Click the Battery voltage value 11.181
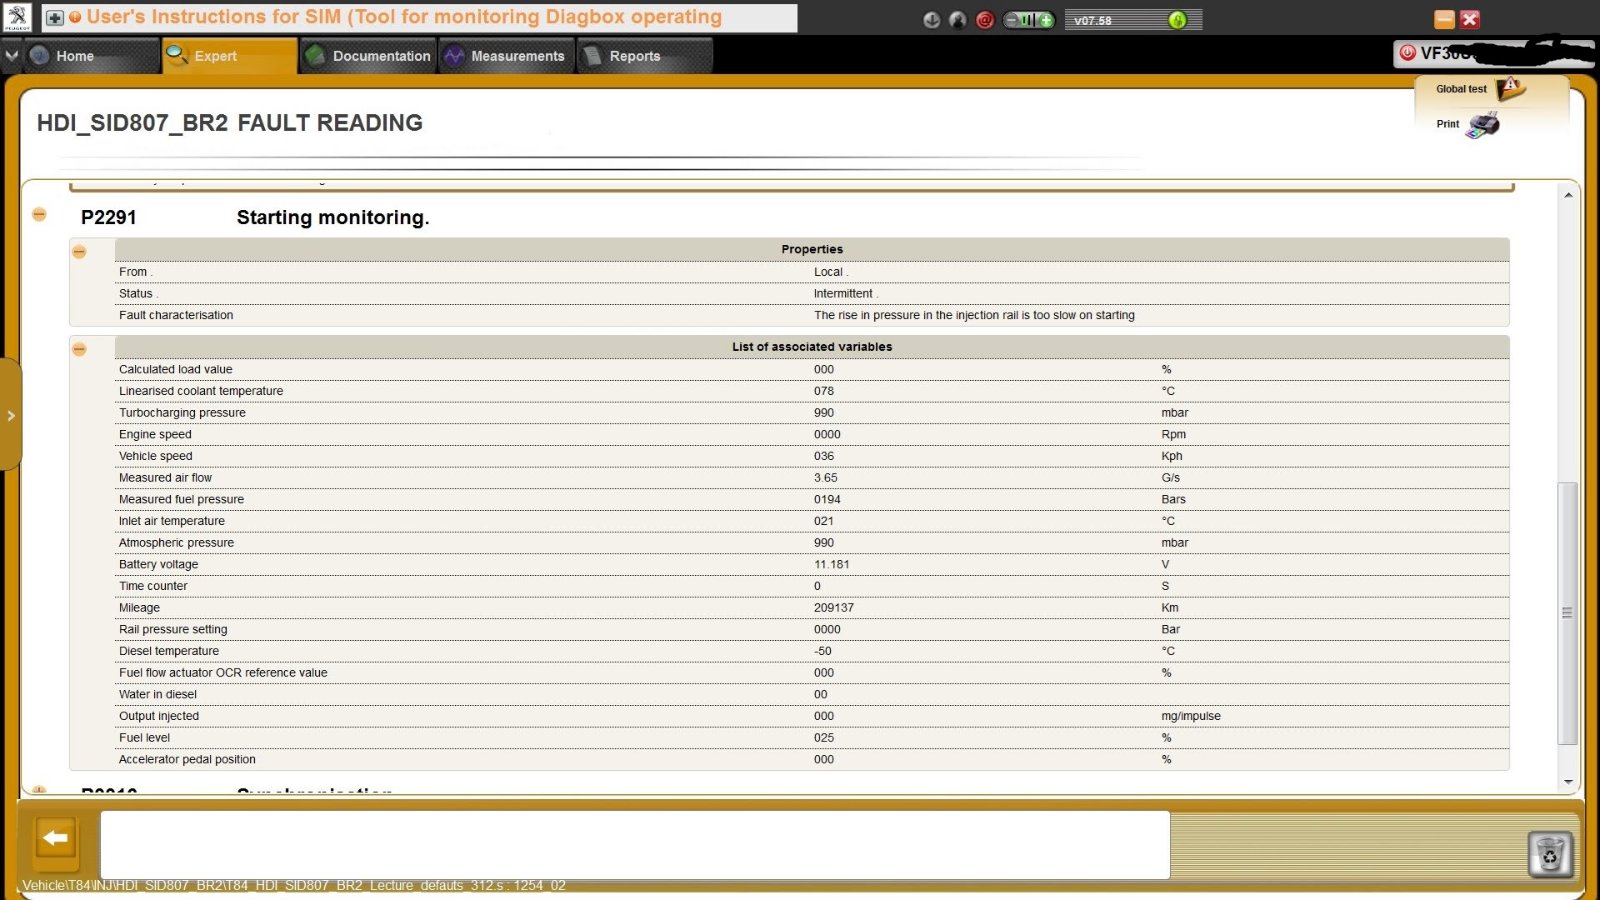 [x=832, y=564]
